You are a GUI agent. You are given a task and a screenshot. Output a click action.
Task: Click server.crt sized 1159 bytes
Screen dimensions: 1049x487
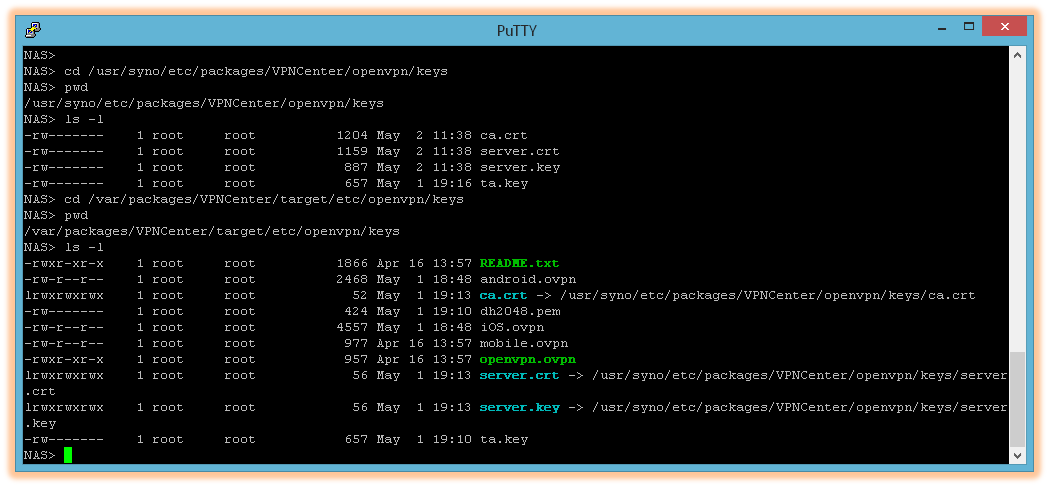pyautogui.click(x=519, y=151)
